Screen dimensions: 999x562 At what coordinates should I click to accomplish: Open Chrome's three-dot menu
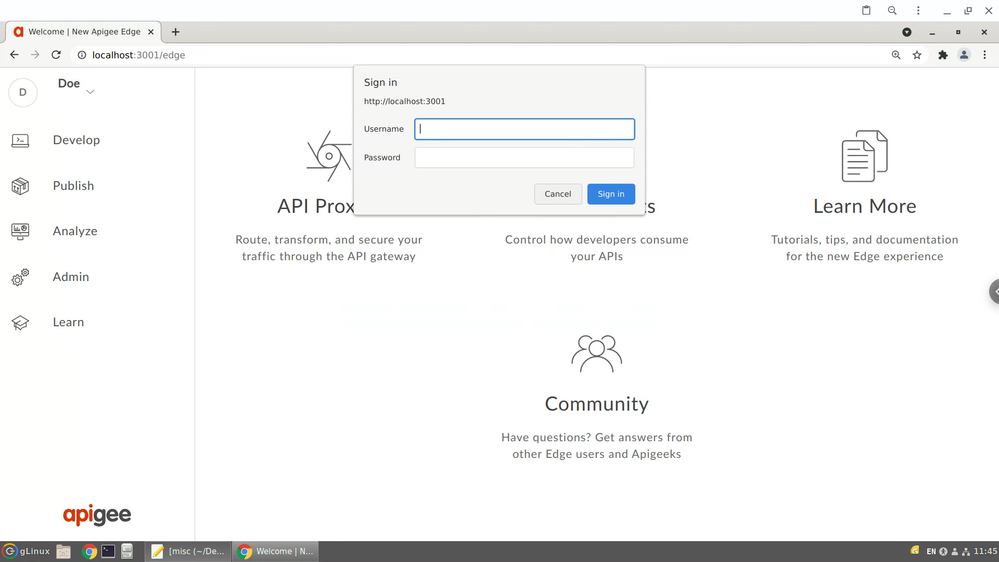[984, 55]
